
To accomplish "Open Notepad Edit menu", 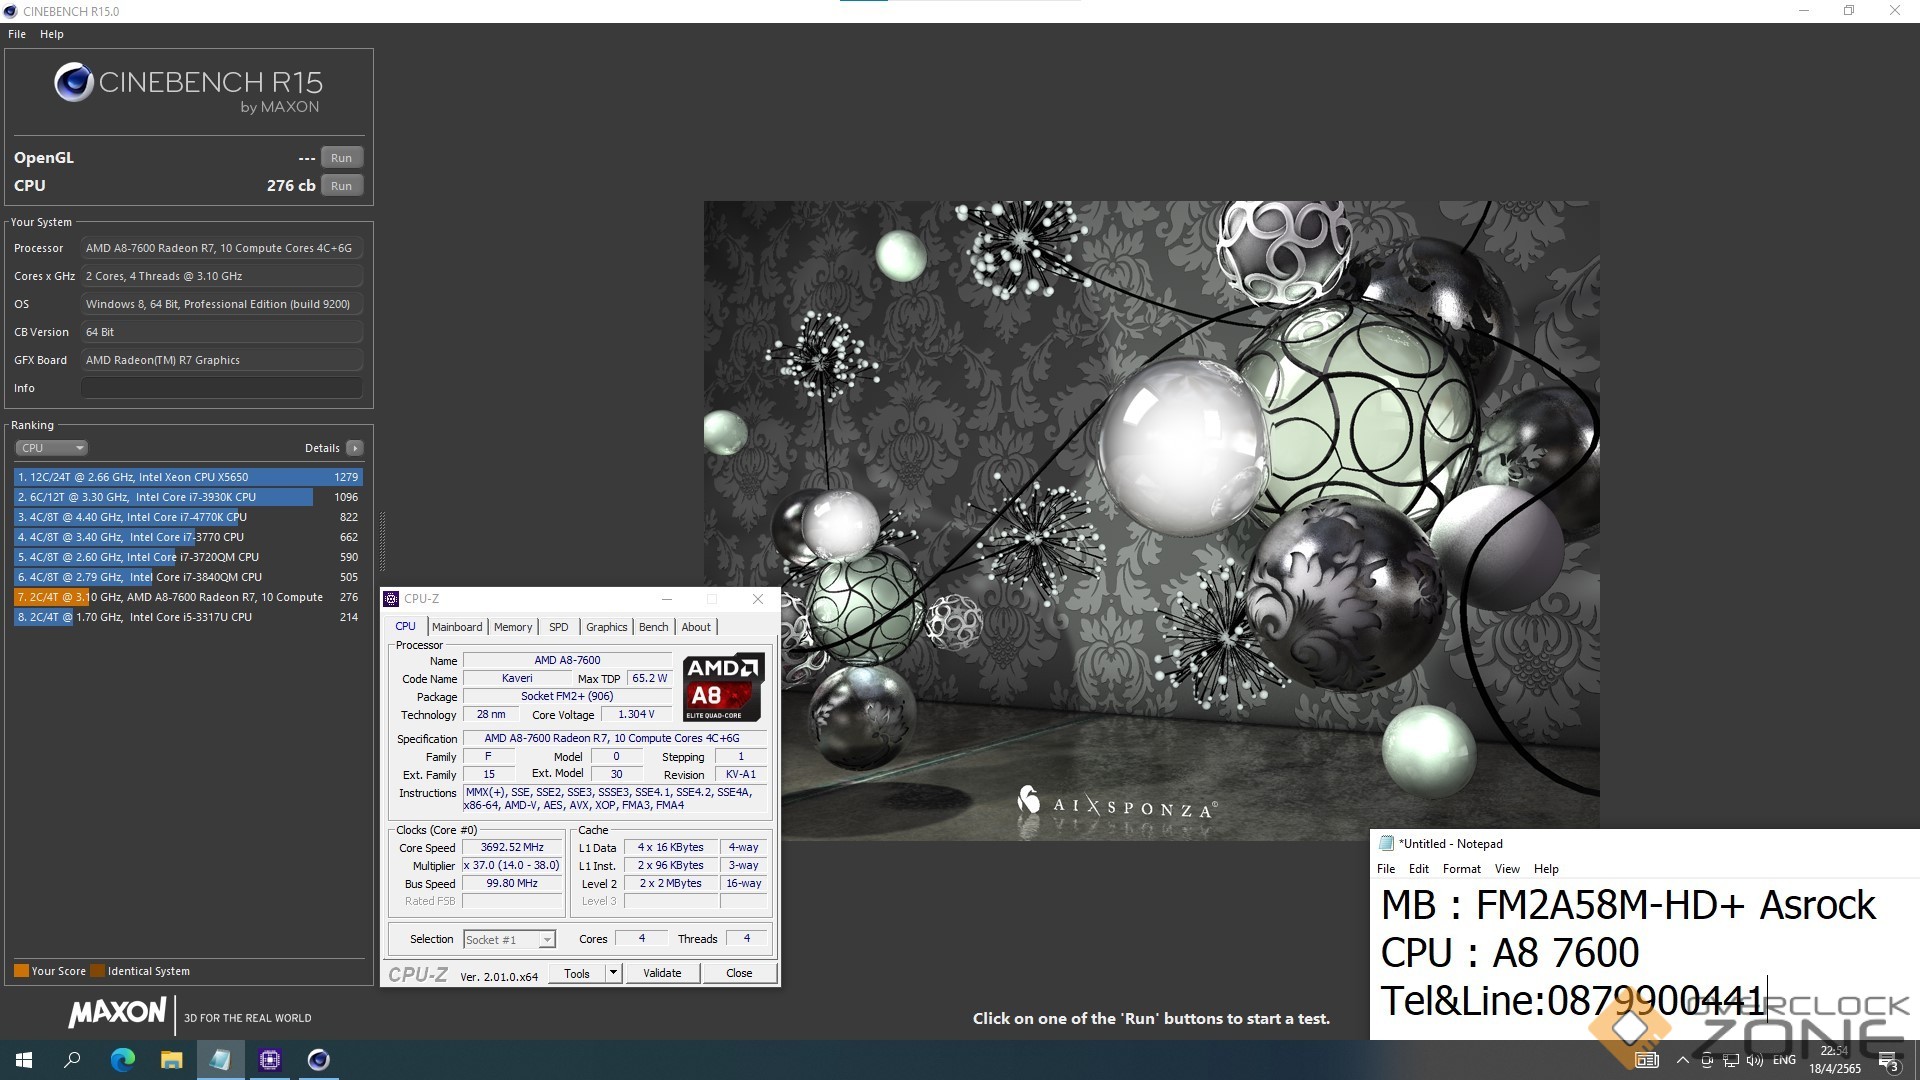I will pos(1419,869).
